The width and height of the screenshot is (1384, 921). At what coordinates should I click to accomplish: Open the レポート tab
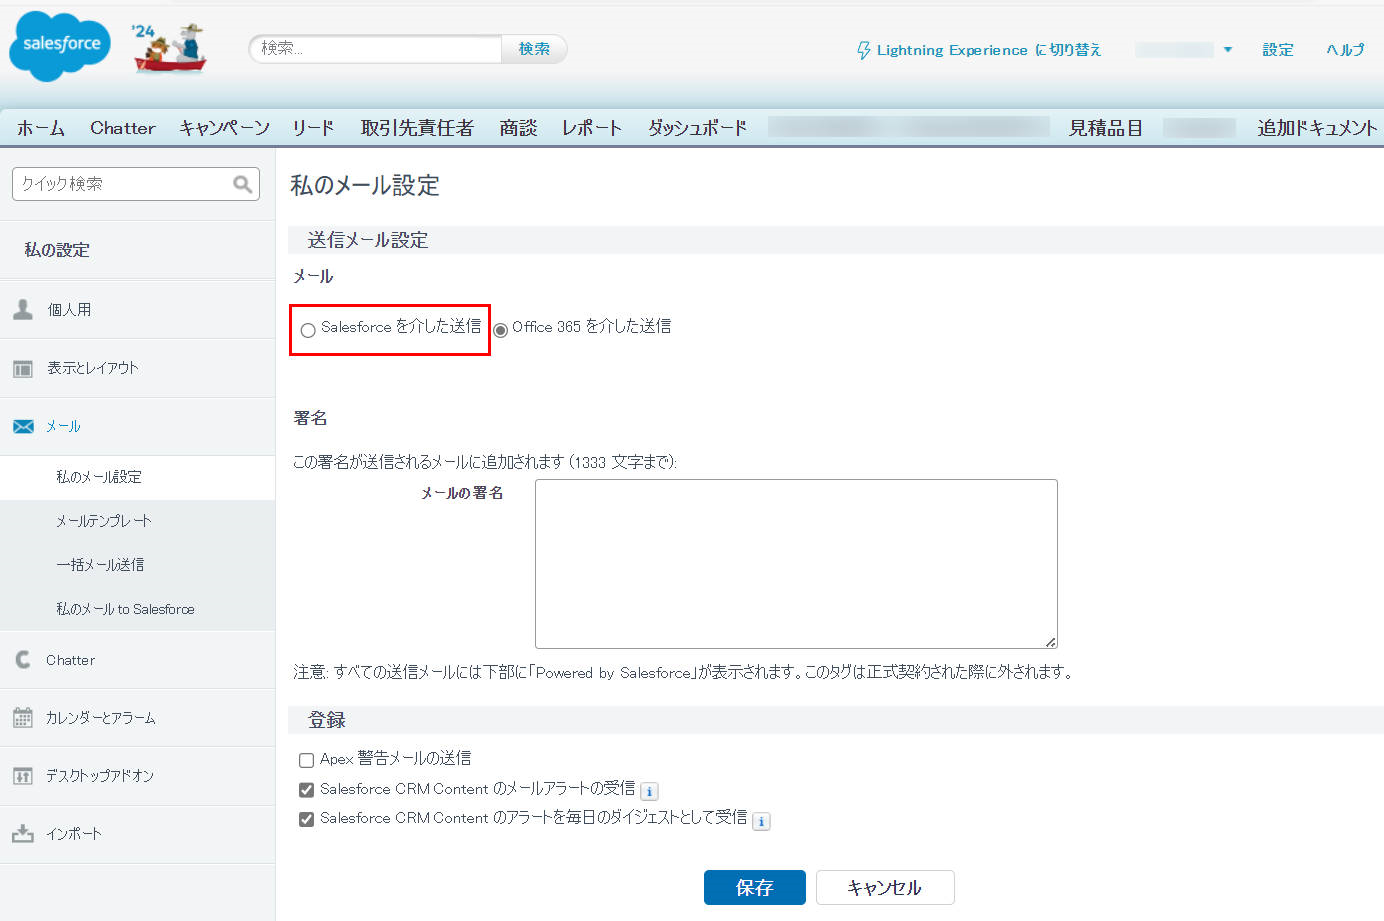point(590,127)
